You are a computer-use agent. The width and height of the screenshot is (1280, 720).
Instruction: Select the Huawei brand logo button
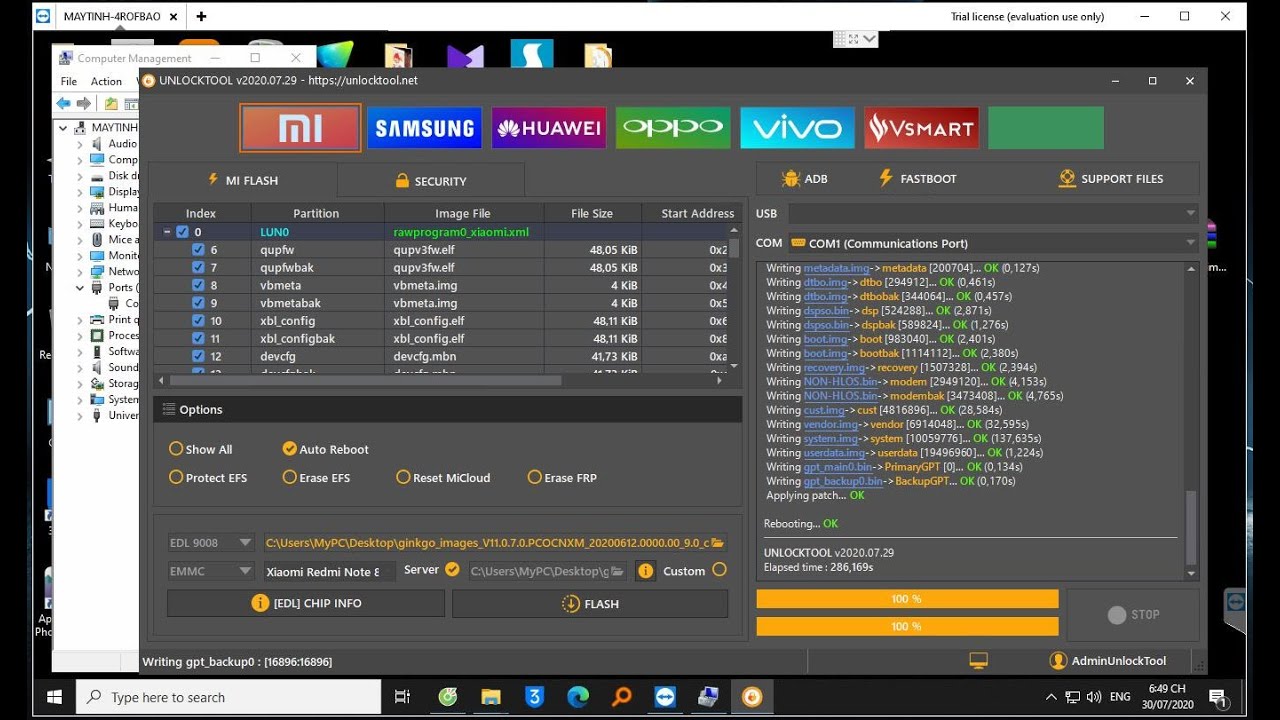[x=549, y=128]
